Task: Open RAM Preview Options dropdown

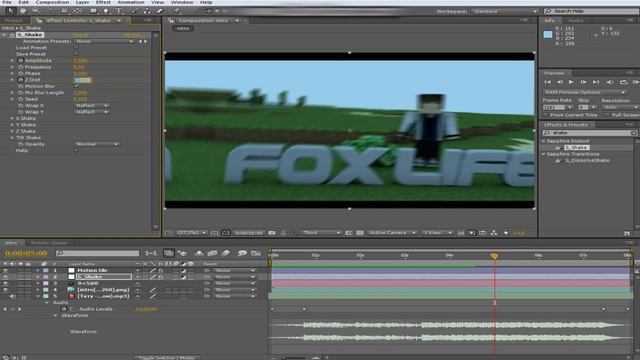Action: click(584, 92)
